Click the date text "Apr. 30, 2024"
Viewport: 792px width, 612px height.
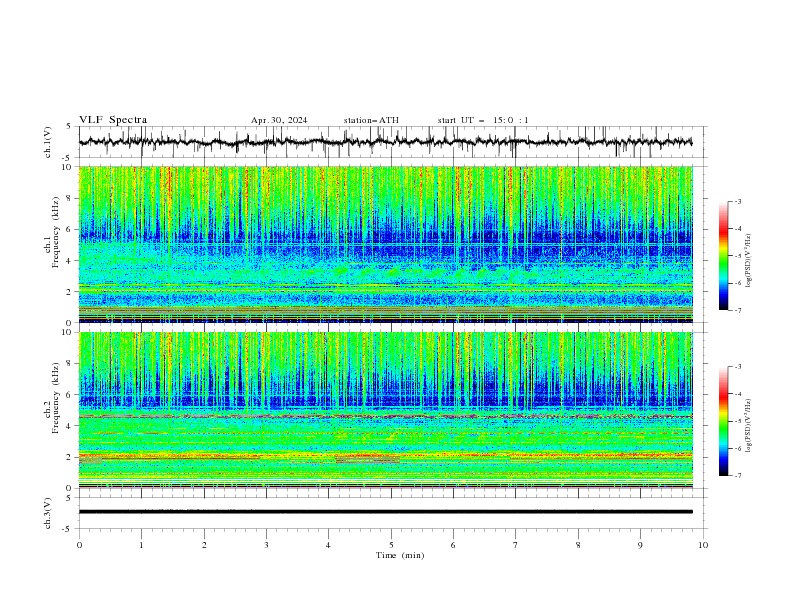pos(279,120)
